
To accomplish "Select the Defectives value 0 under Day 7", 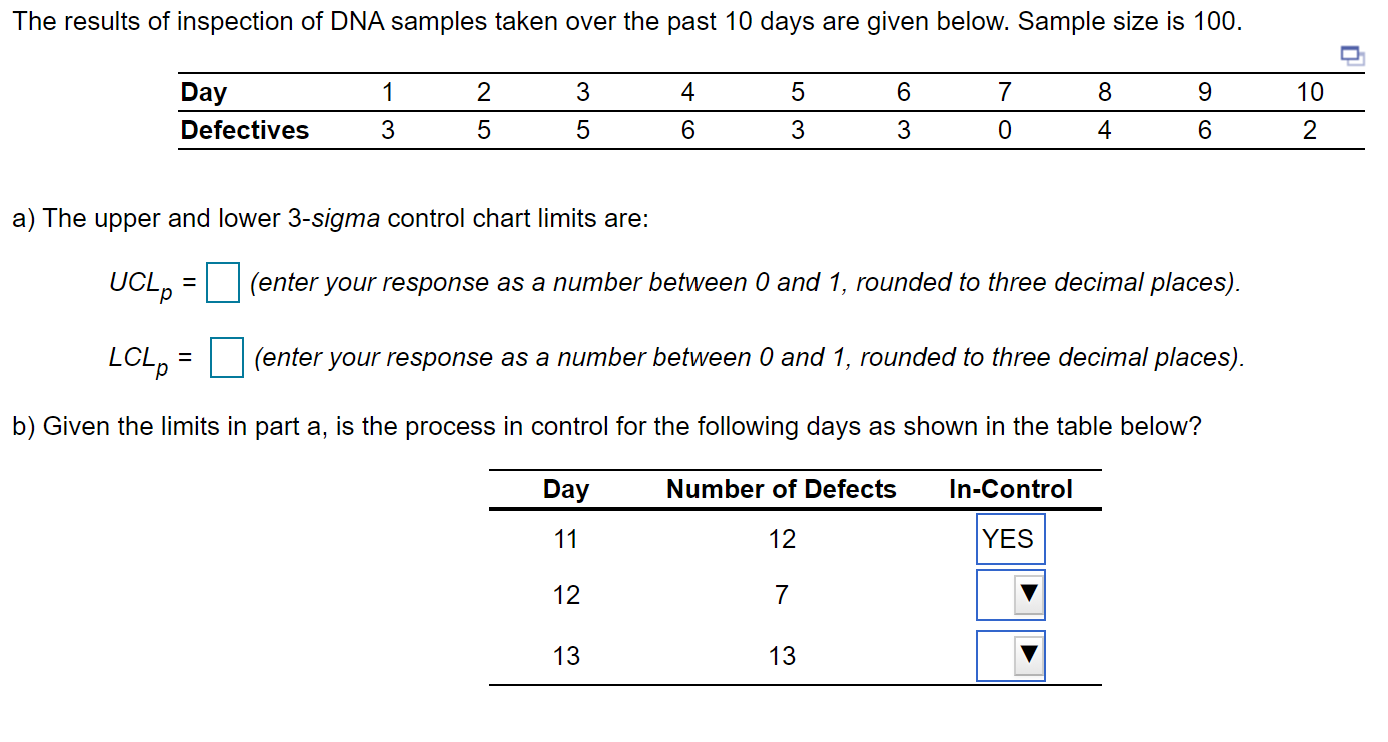I will (x=1004, y=130).
